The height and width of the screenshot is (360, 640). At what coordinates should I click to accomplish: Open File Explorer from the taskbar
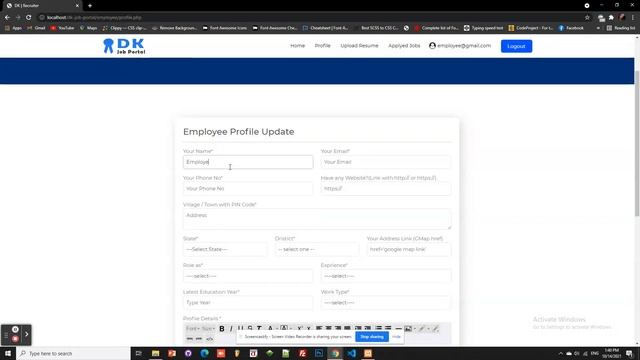(x=156, y=353)
